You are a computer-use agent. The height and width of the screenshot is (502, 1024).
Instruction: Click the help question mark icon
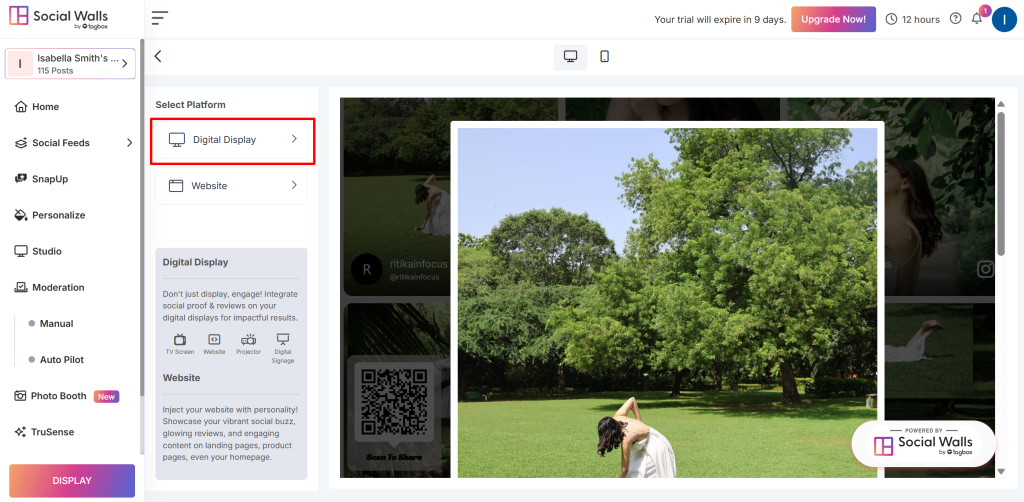pyautogui.click(x=955, y=19)
